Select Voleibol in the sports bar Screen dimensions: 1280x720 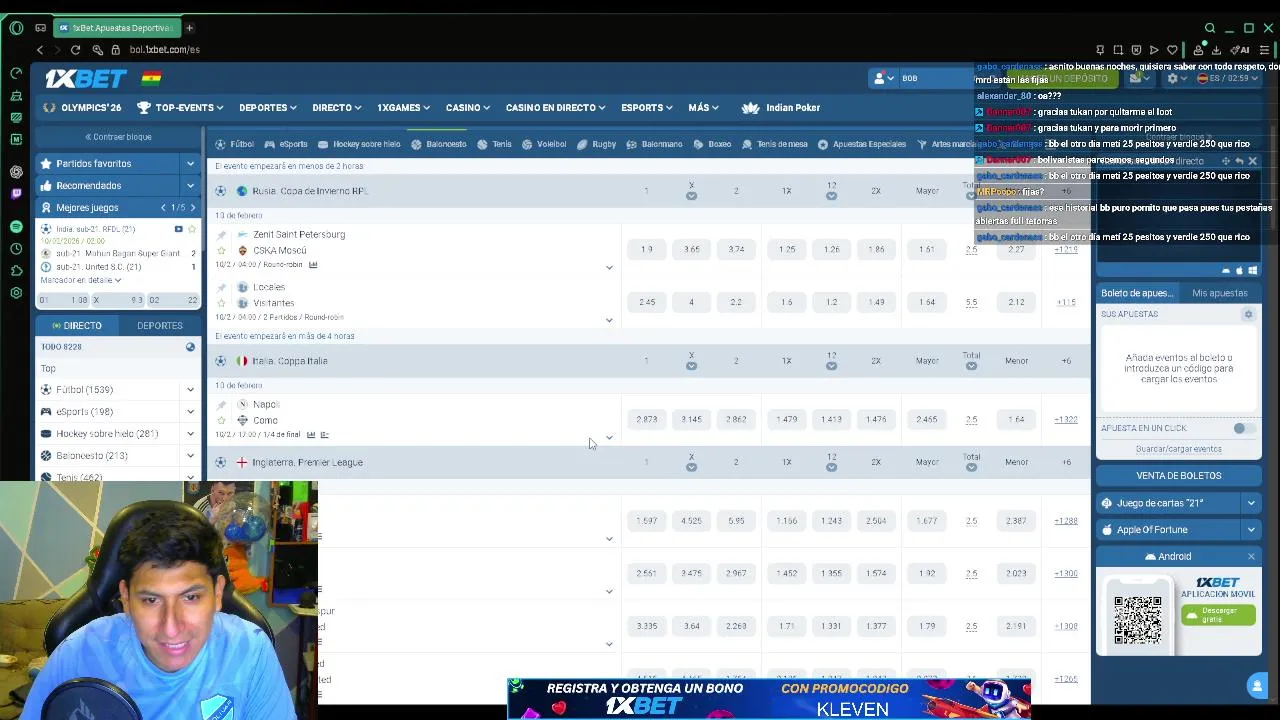(x=544, y=144)
